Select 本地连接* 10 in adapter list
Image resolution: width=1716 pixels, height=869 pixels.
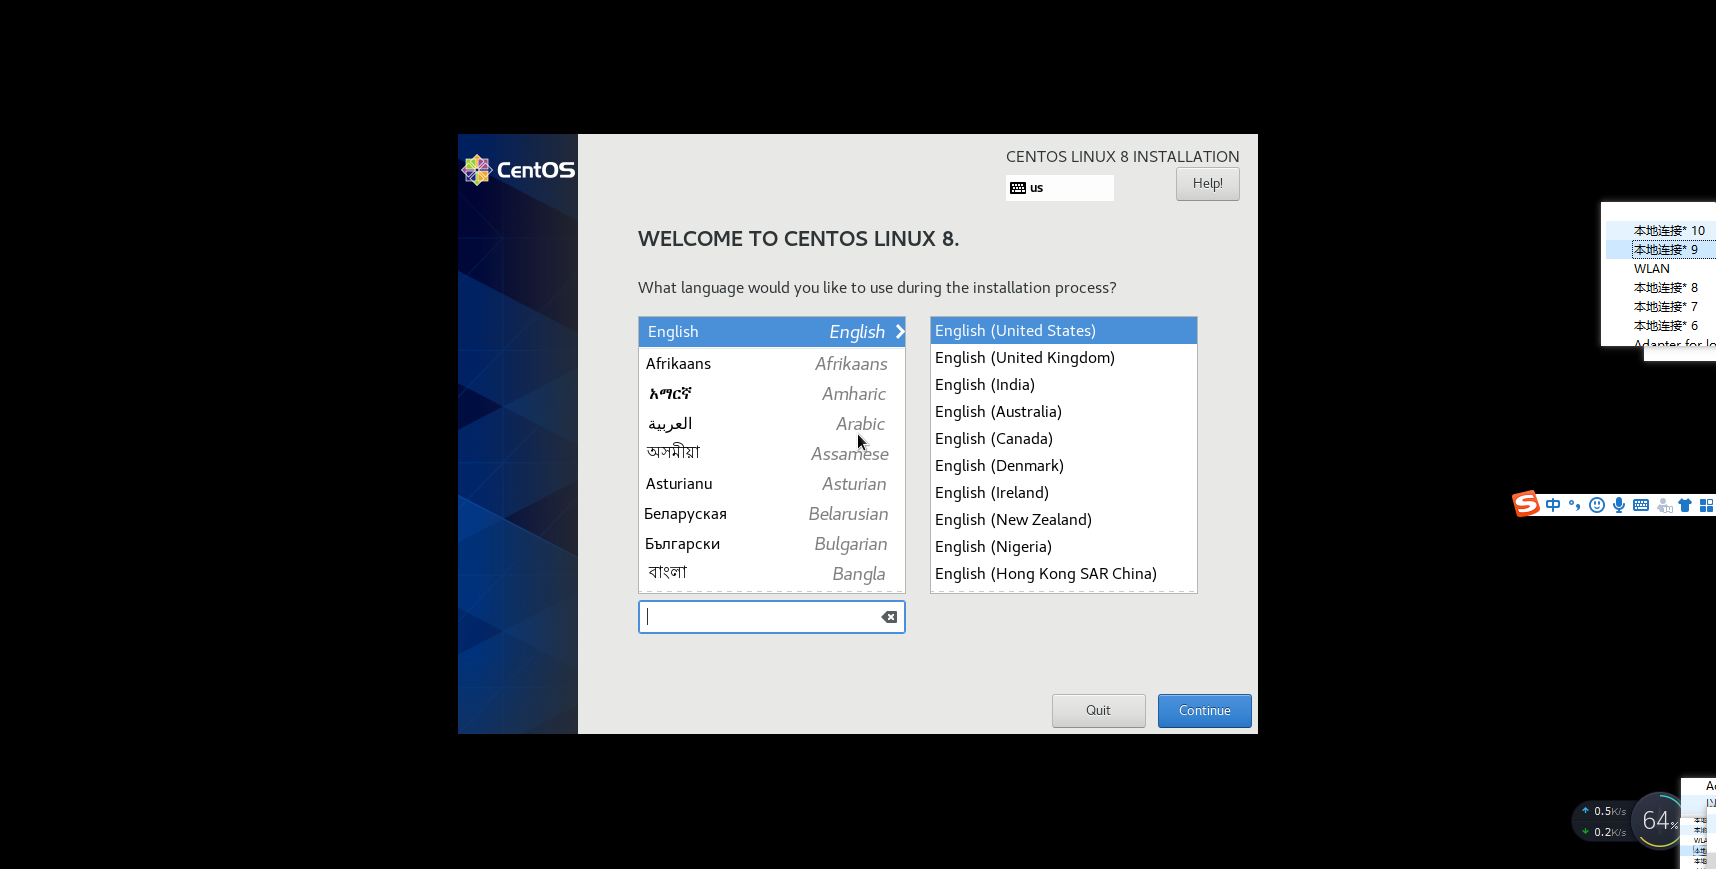1661,231
